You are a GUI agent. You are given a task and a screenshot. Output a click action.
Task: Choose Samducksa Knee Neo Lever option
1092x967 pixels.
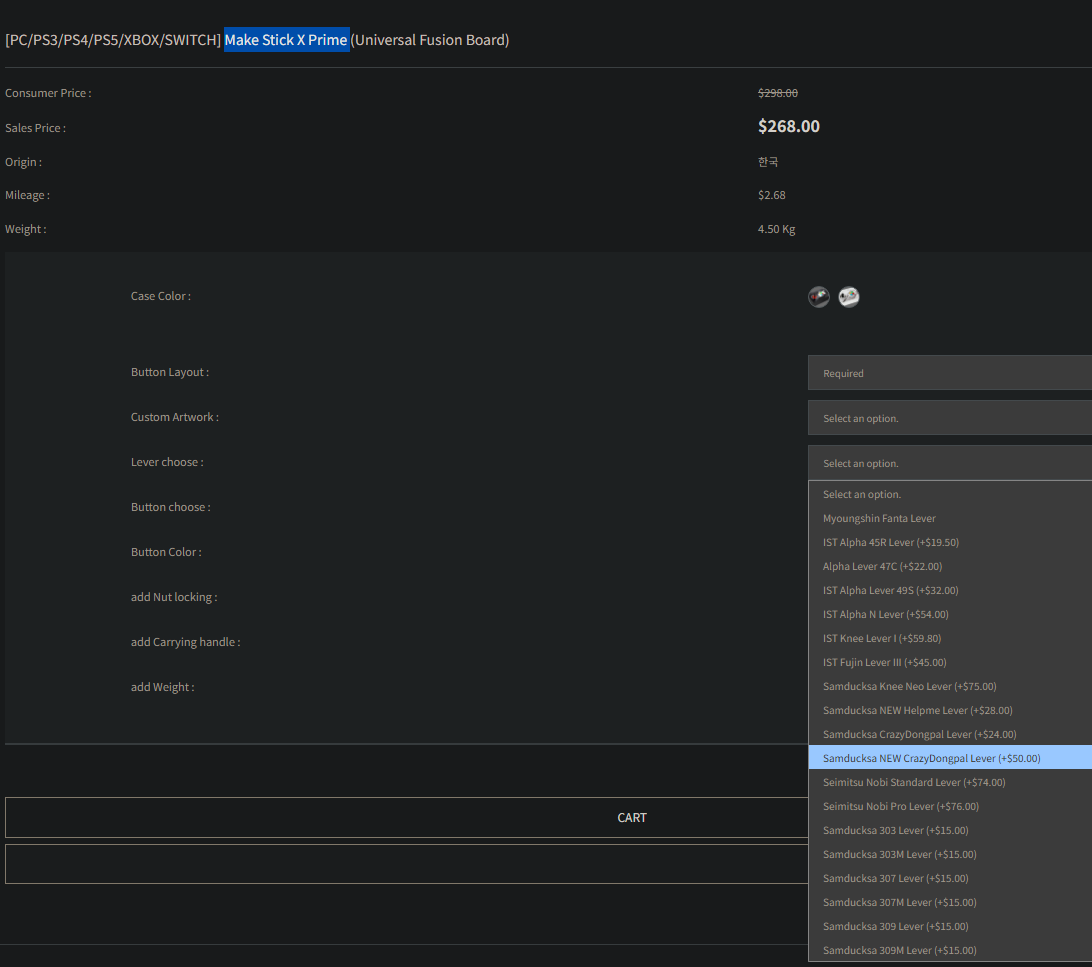(909, 686)
